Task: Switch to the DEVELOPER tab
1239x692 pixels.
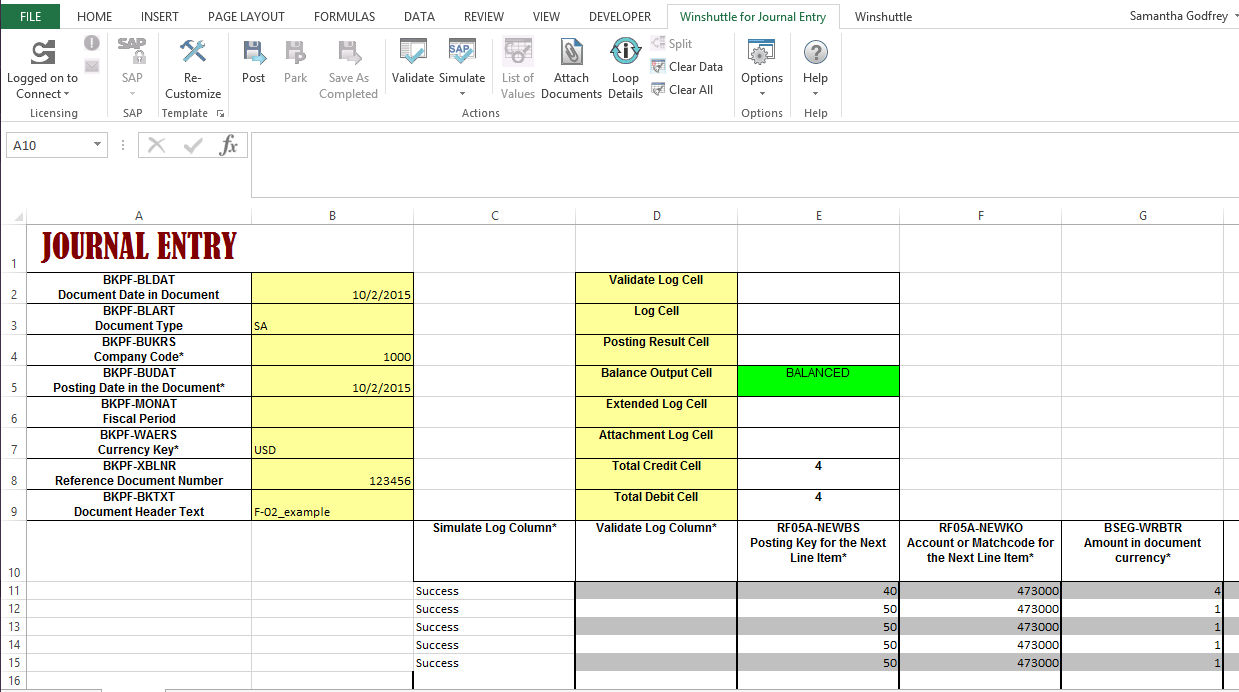Action: pyautogui.click(x=620, y=16)
